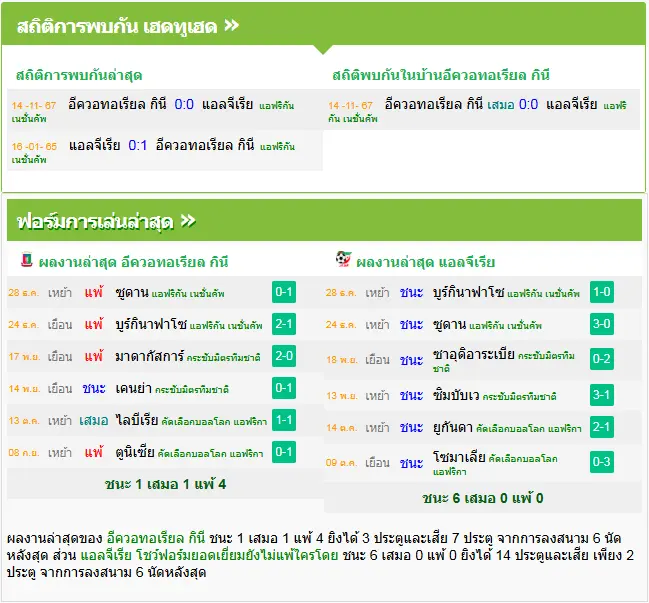Click the Algeria team badge icon
The height and width of the screenshot is (603, 649).
(x=344, y=259)
